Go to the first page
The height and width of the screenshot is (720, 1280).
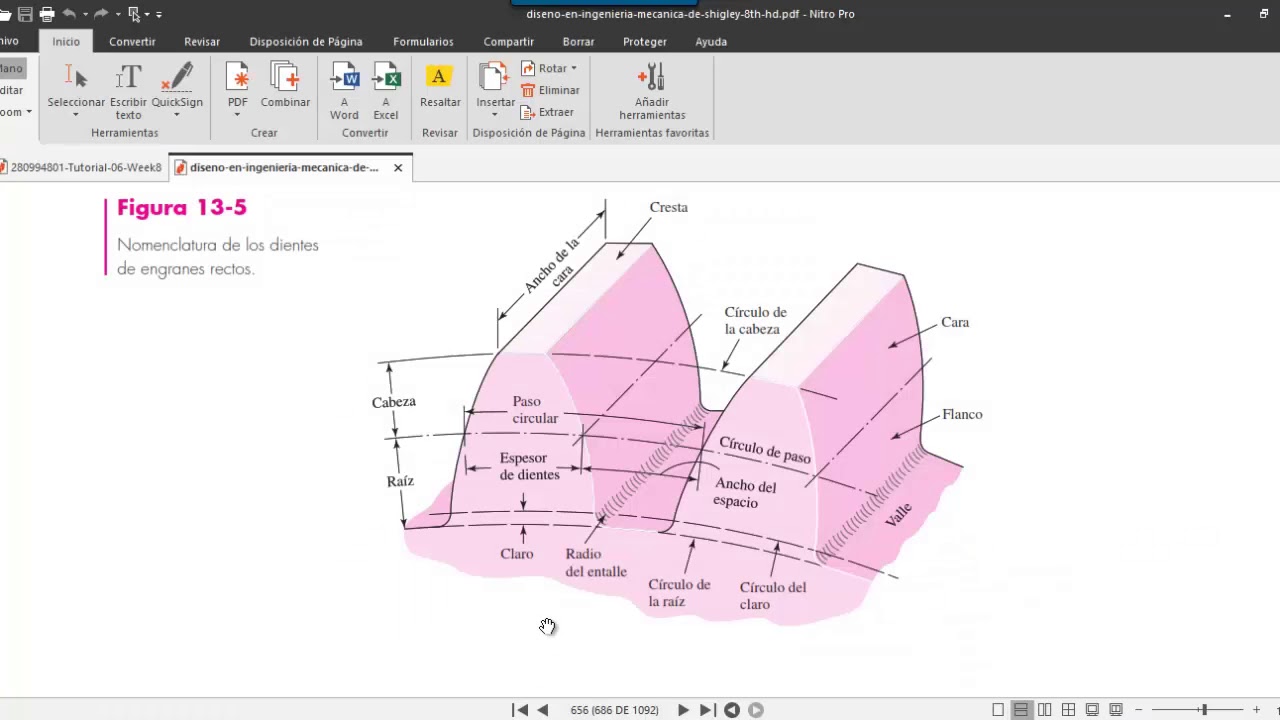520,710
